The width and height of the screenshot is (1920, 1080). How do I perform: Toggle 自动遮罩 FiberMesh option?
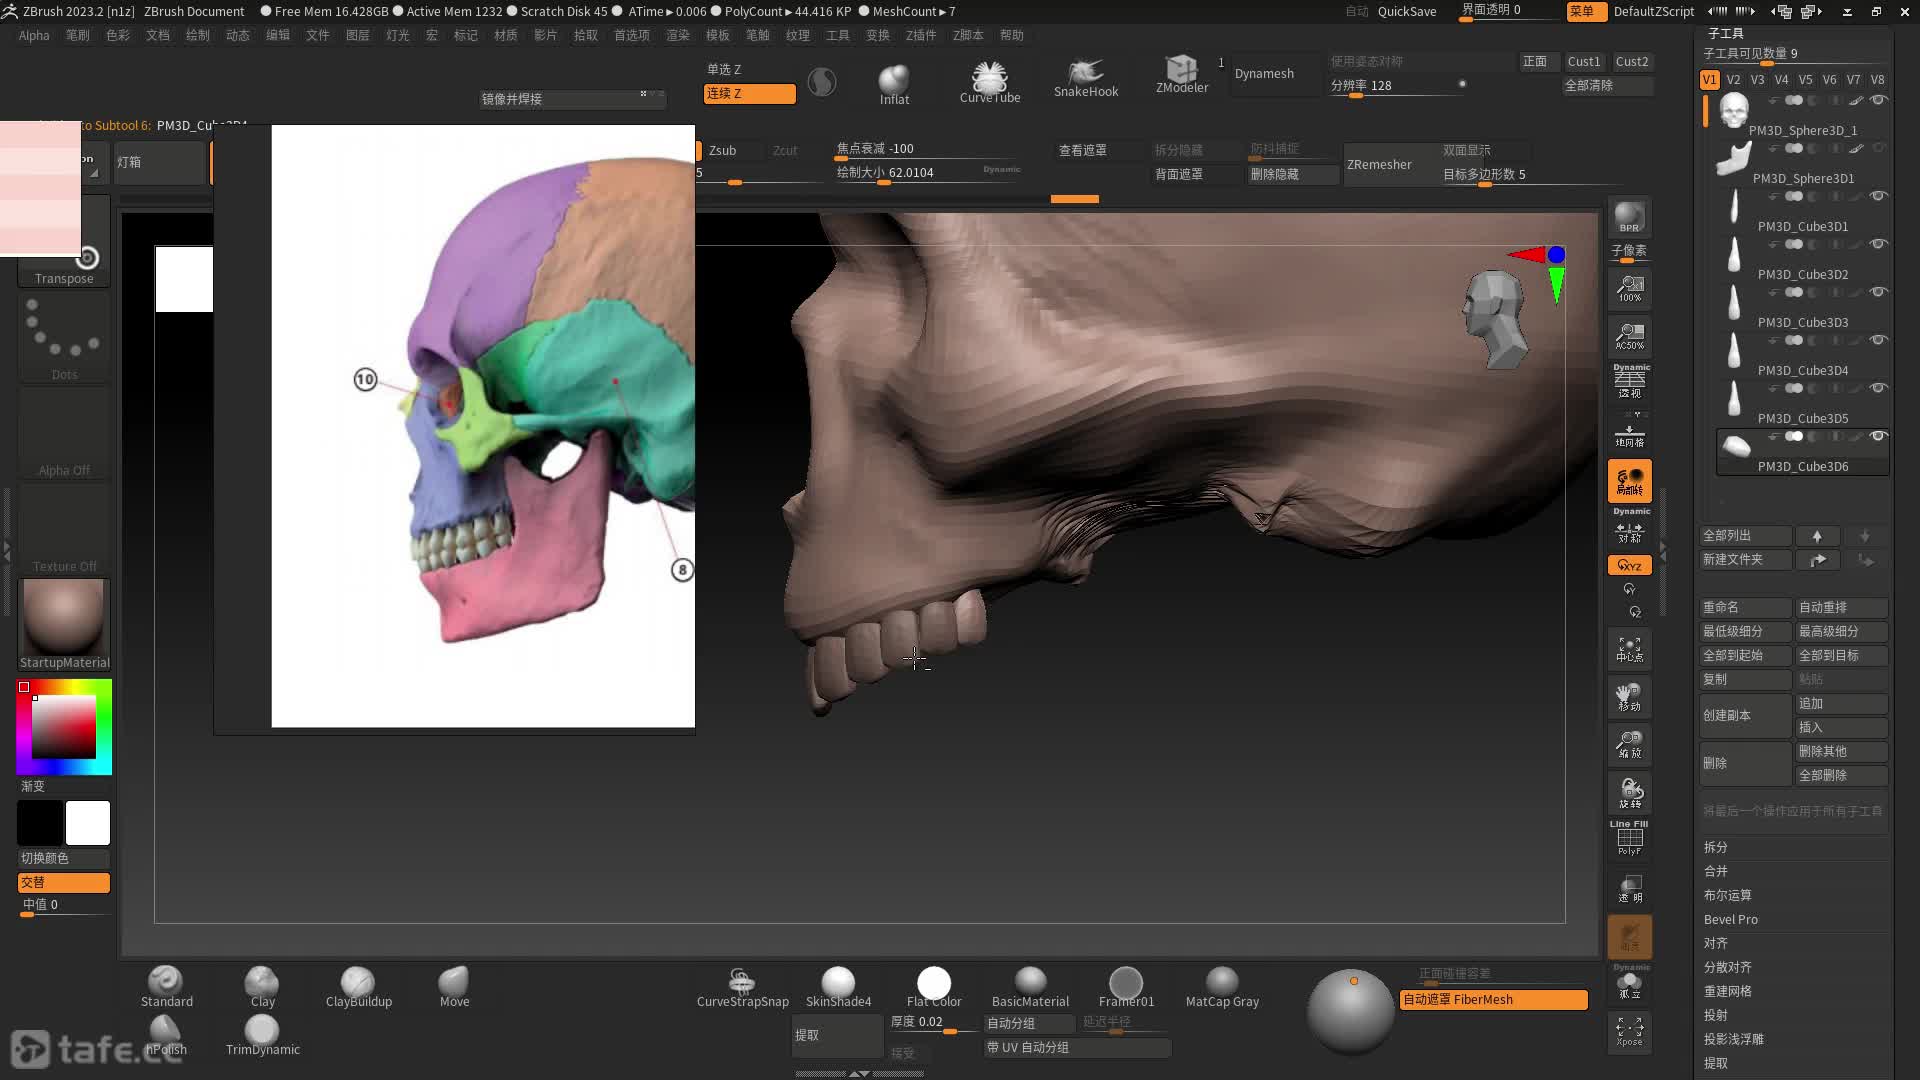pos(1493,999)
